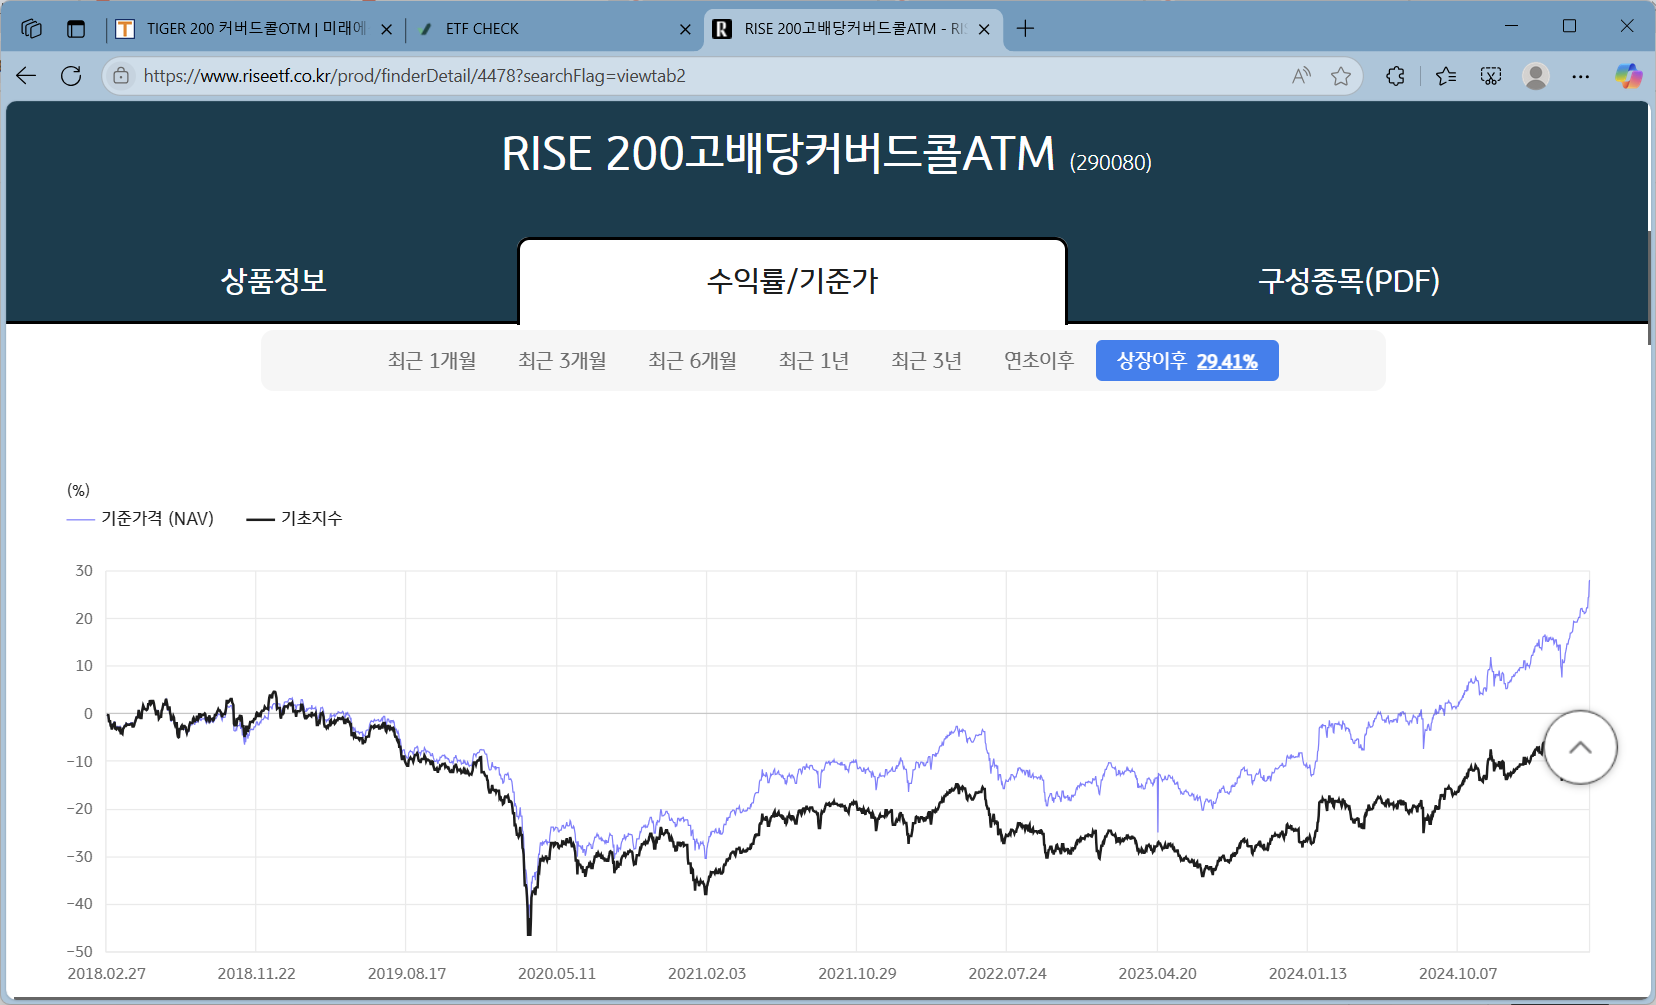Select the 연초이후 period
1656x1005 pixels.
1038,361
